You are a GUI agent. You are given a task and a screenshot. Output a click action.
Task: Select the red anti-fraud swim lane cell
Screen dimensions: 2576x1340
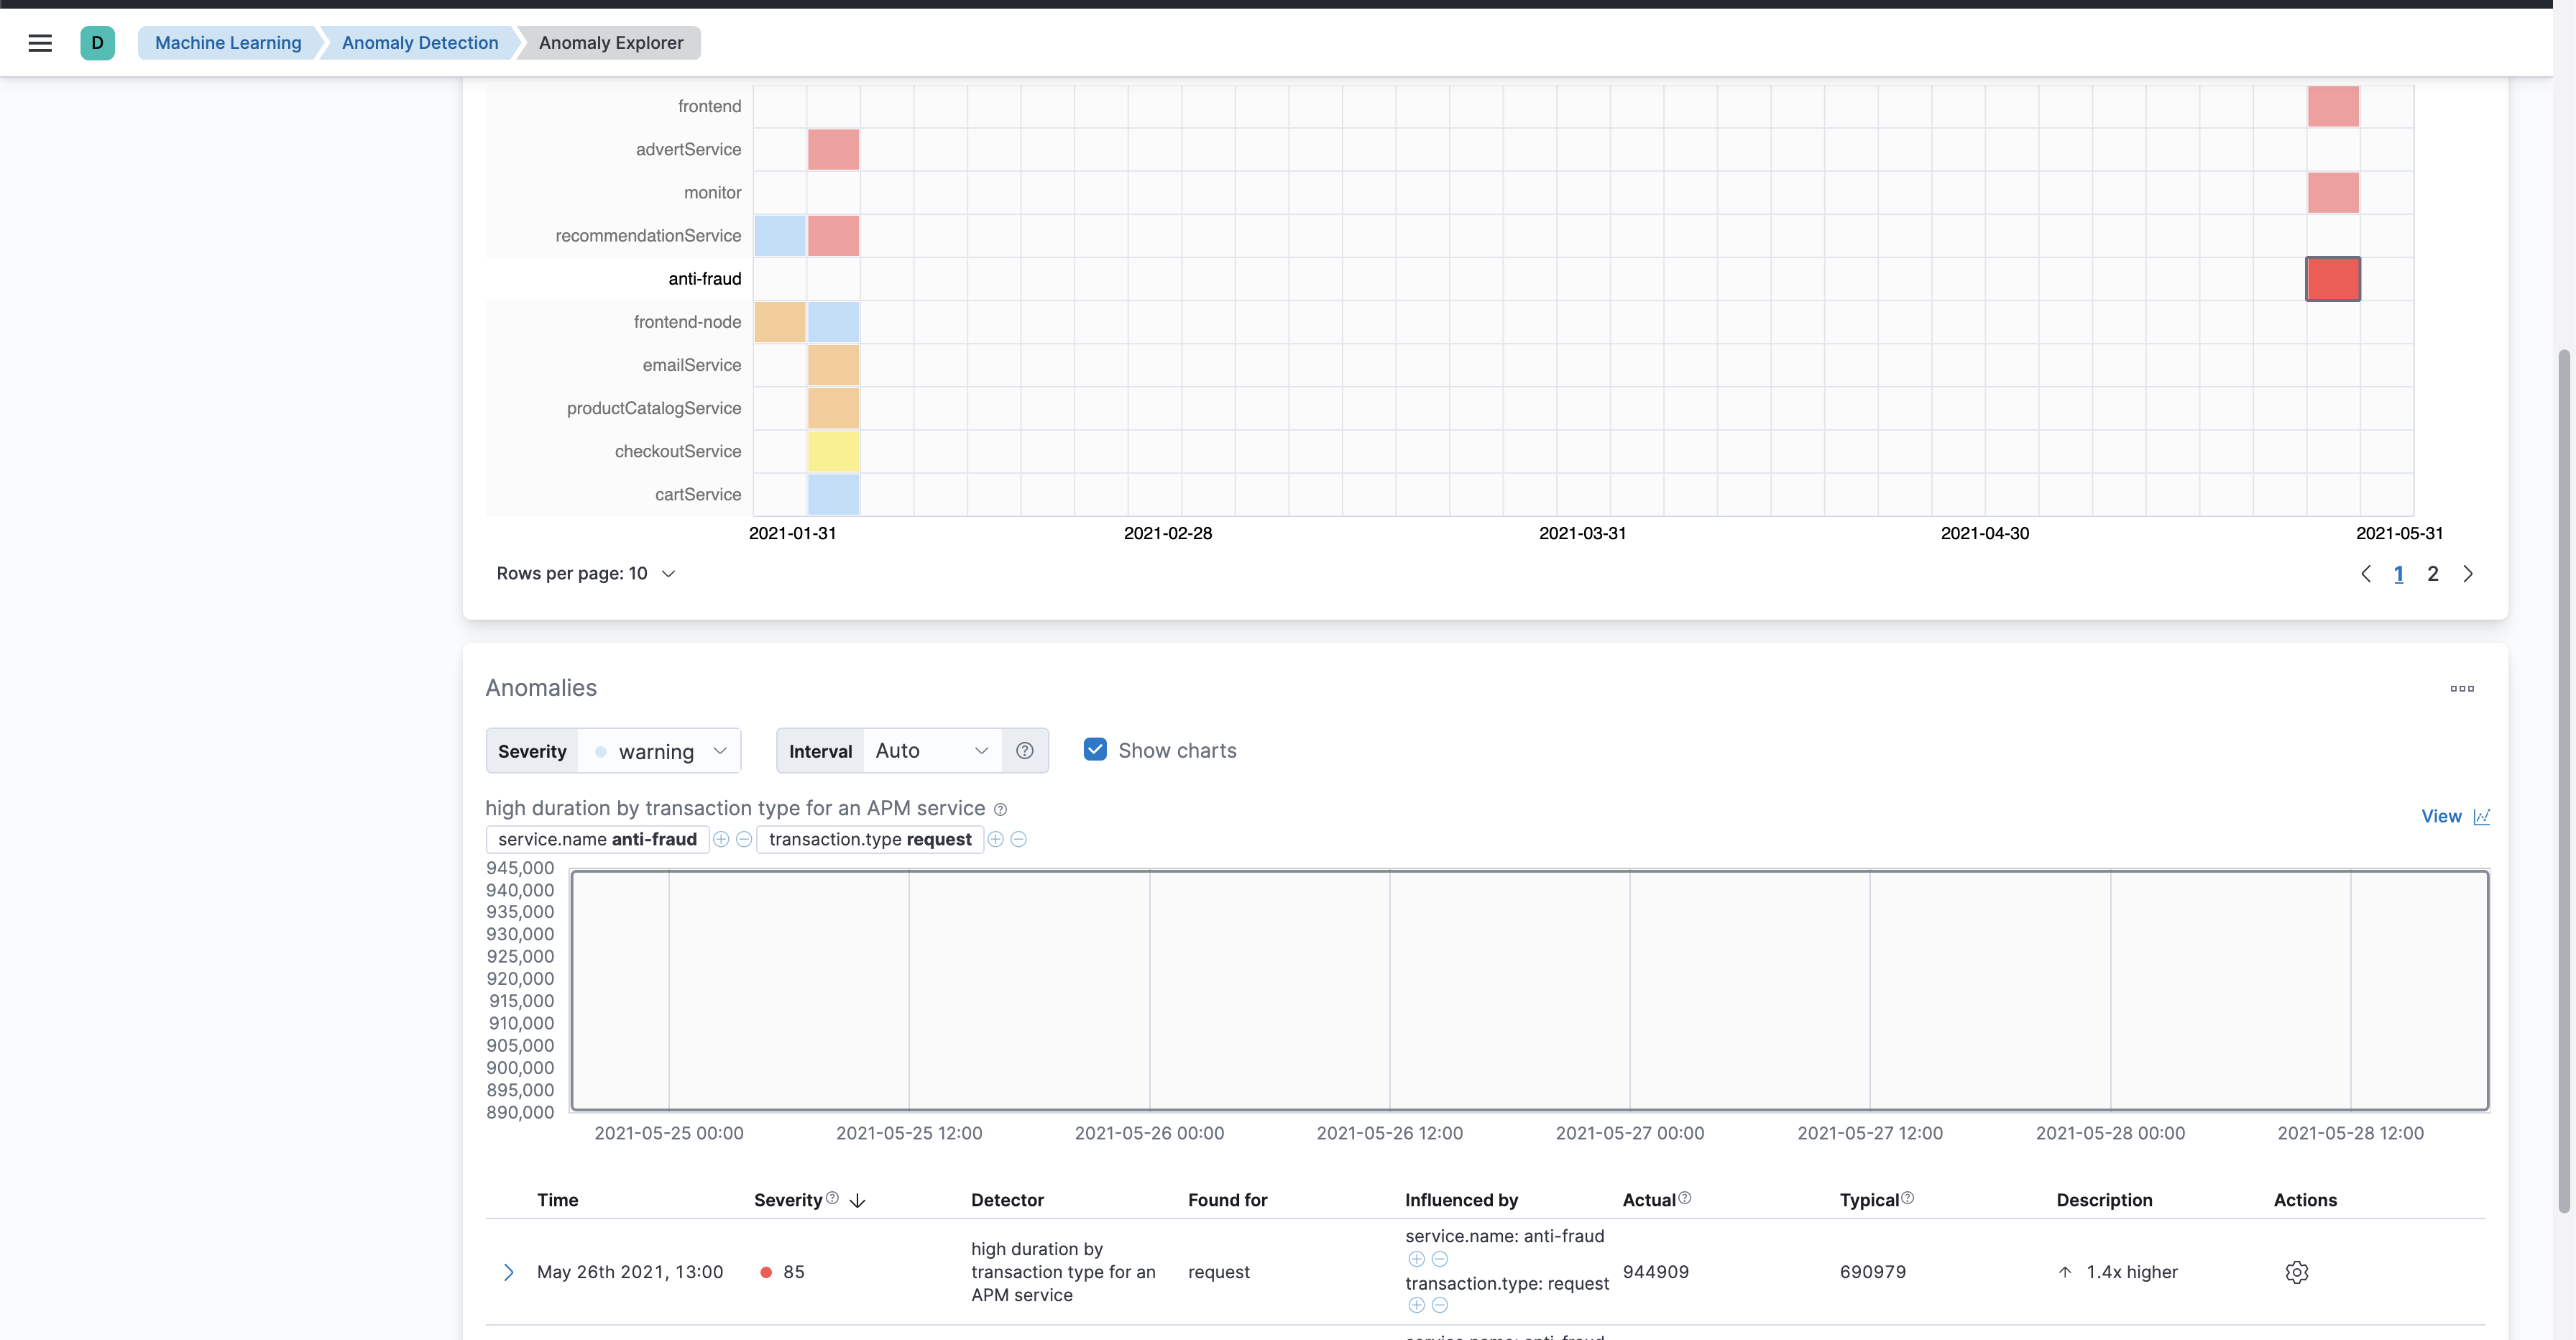pos(2332,279)
